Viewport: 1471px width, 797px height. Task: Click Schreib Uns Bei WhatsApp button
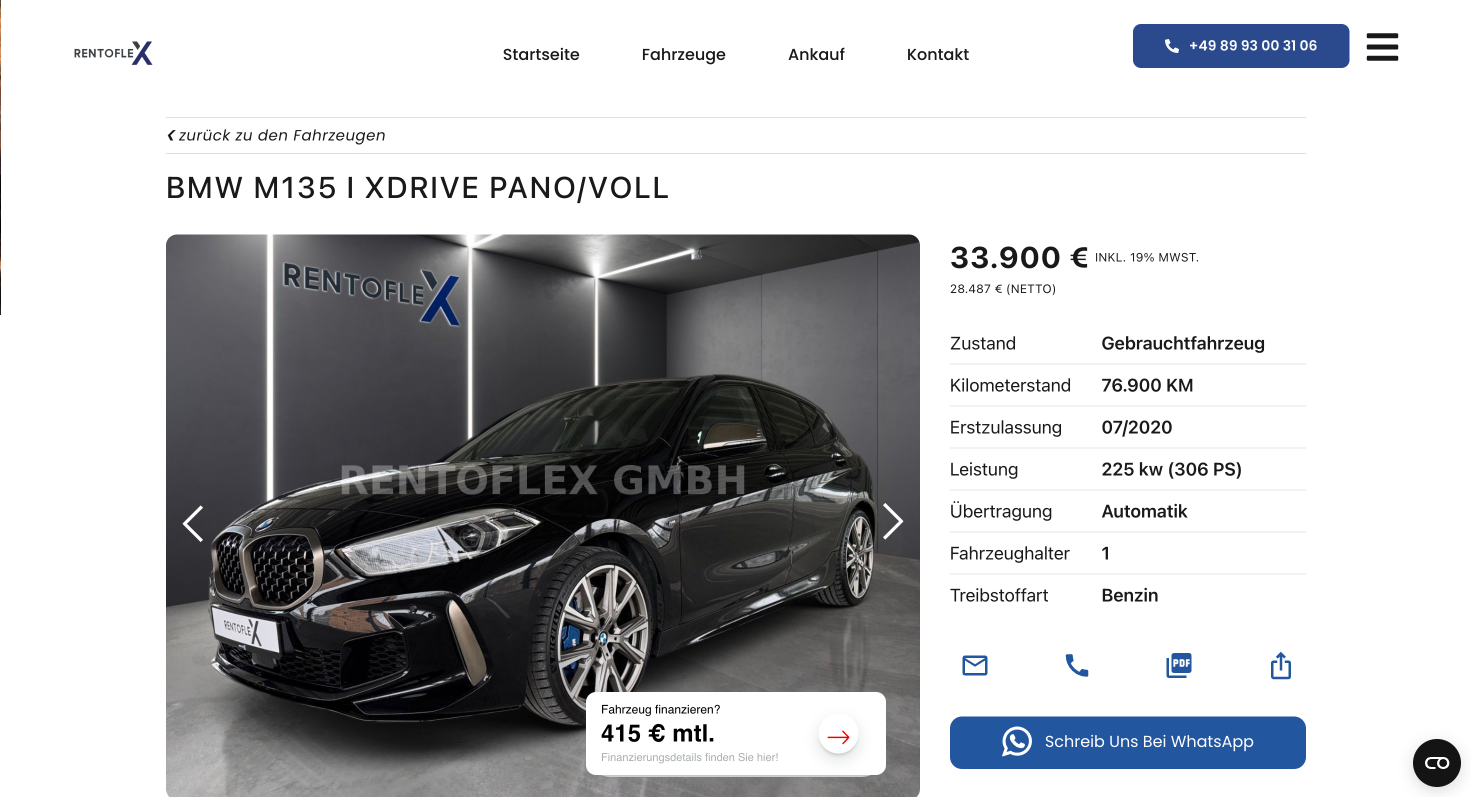coord(1128,742)
